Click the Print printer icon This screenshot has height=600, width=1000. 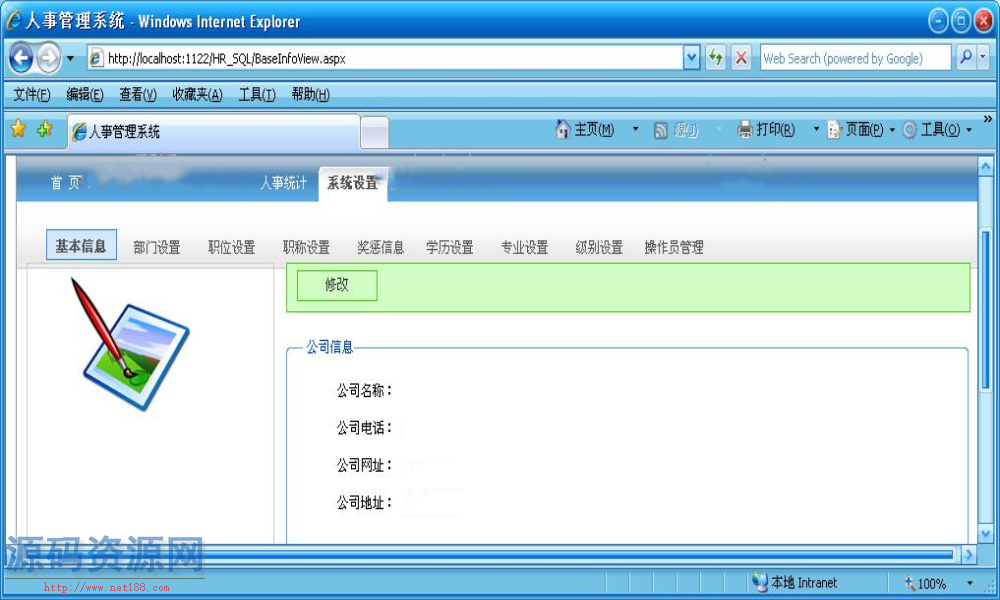point(745,130)
